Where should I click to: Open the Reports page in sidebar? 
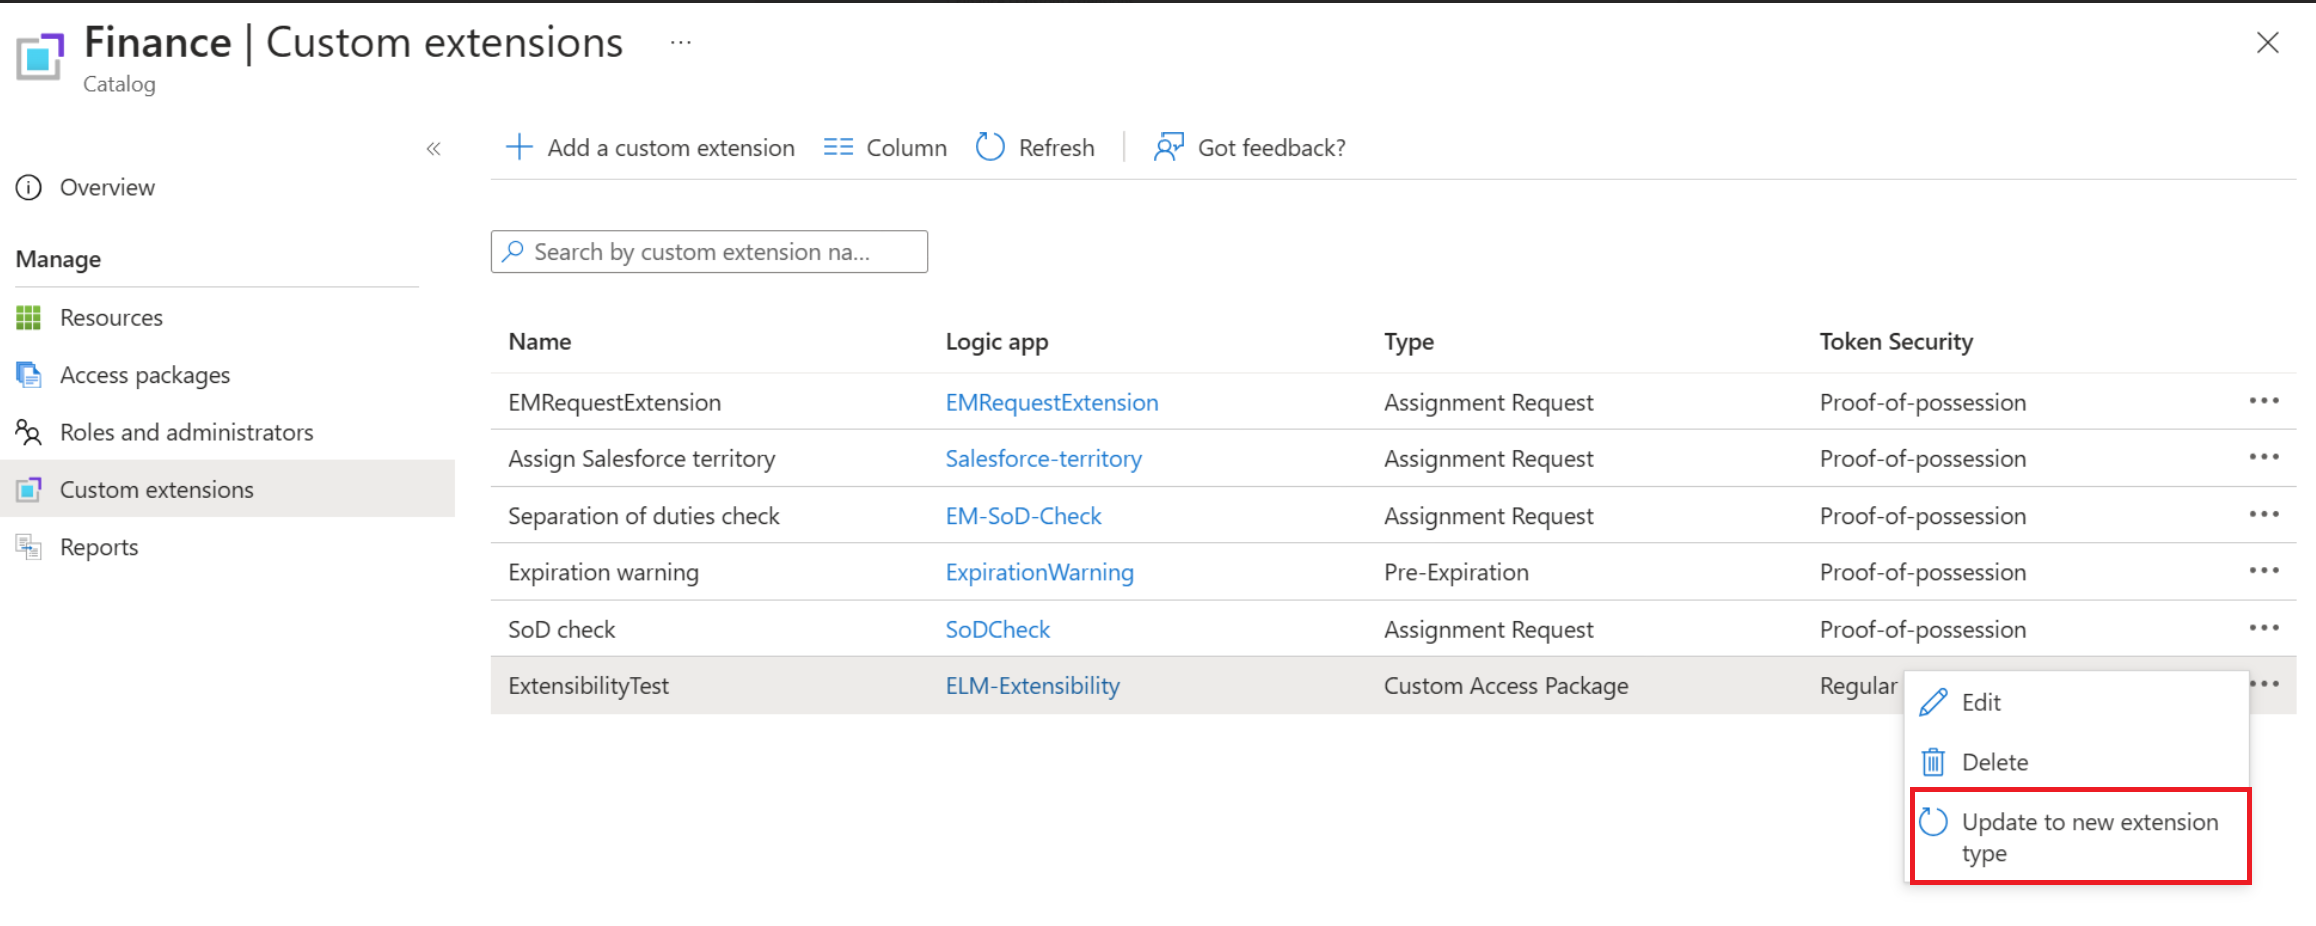coord(98,547)
